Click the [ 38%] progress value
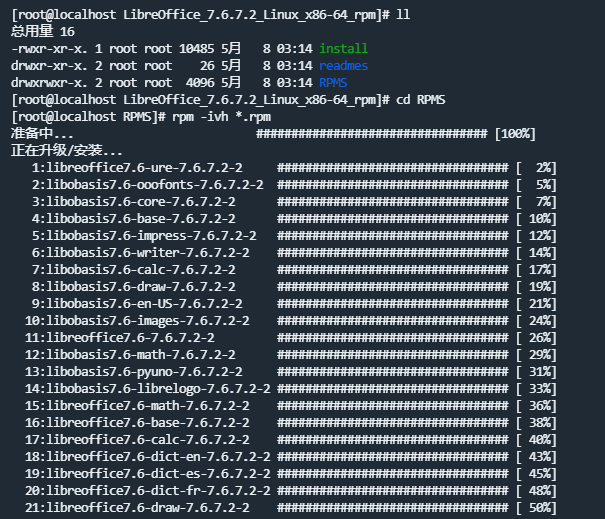605x519 pixels. coord(536,422)
